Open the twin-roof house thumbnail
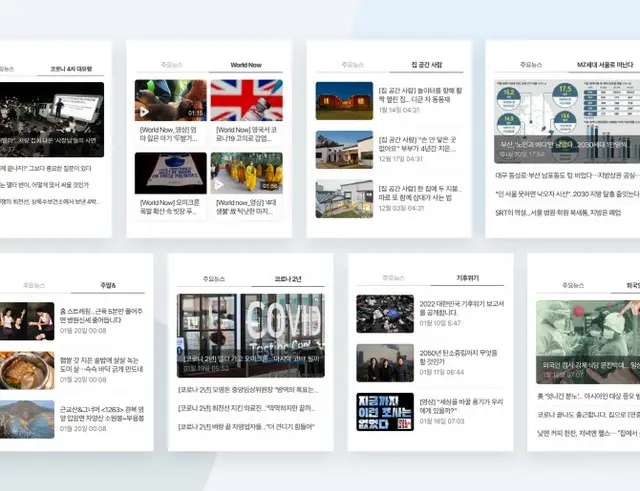 click(344, 199)
